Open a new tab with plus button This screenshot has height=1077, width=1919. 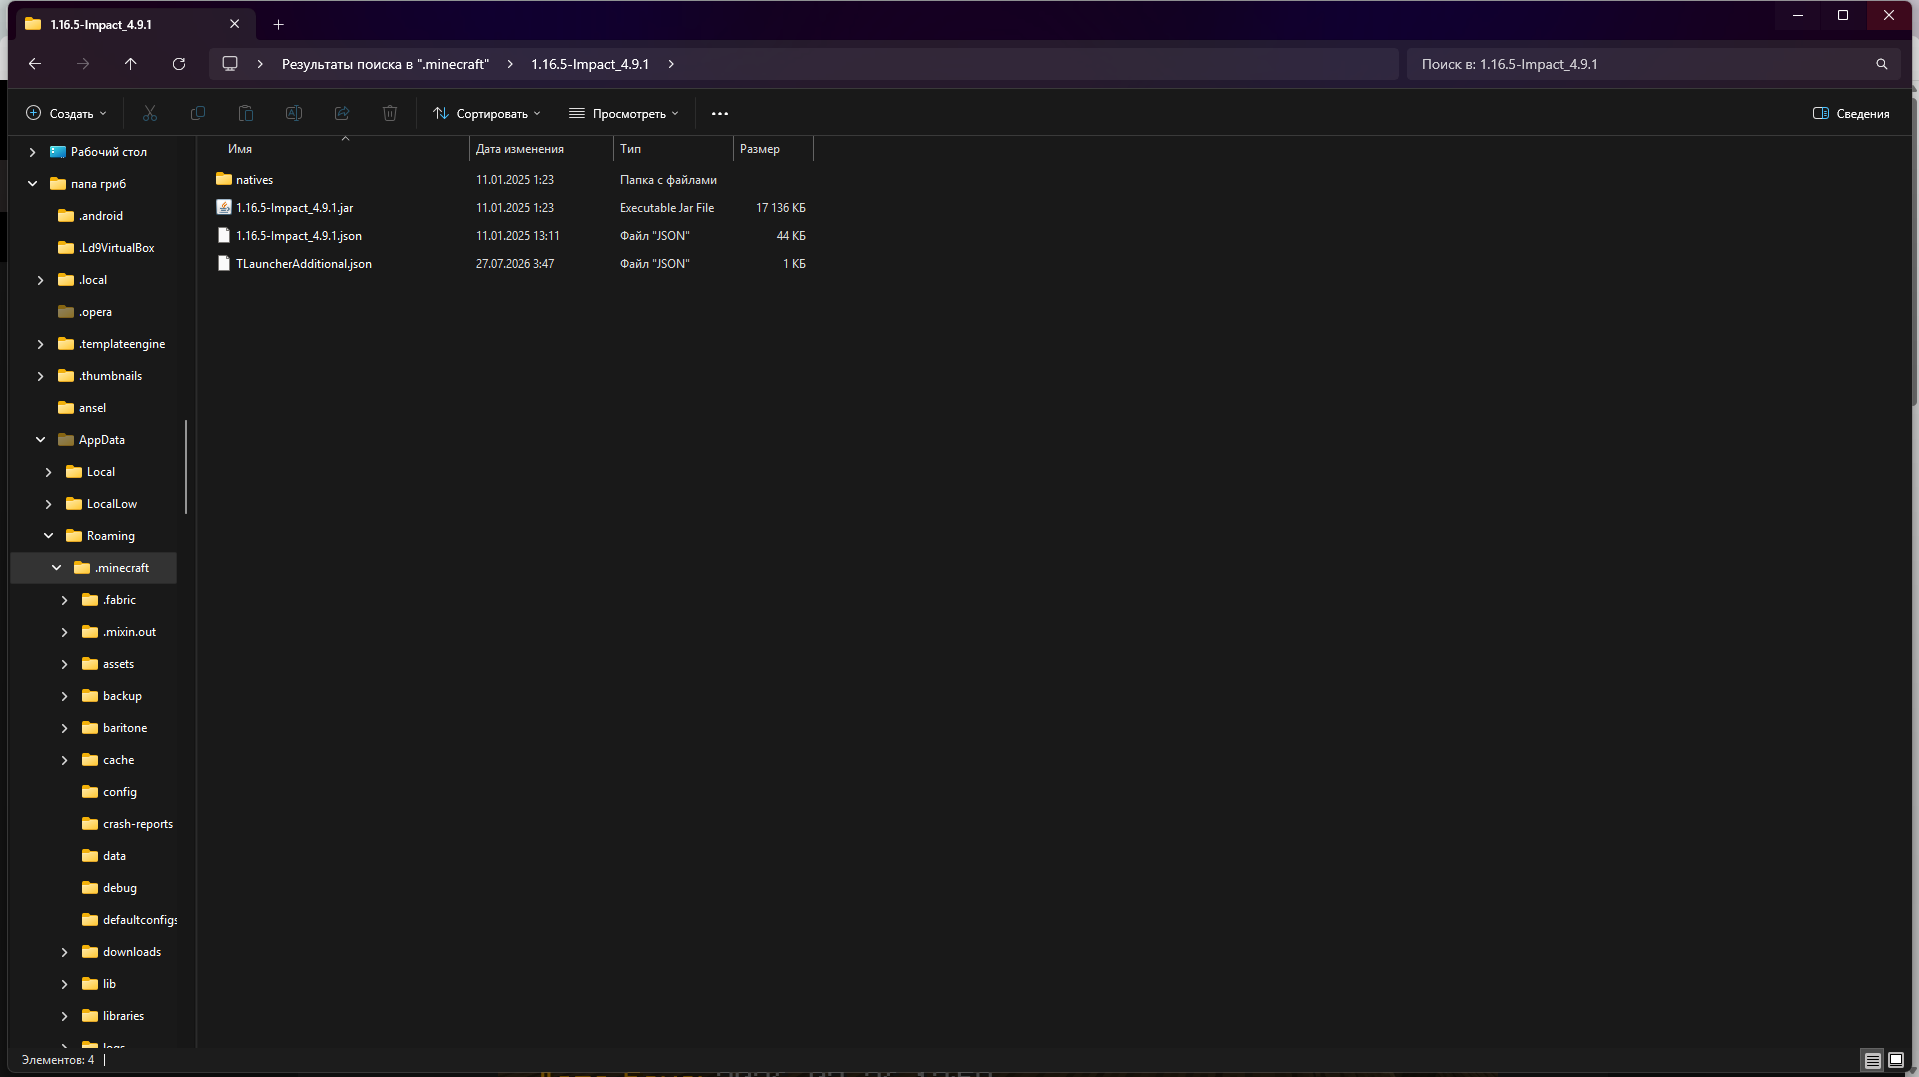(x=279, y=24)
